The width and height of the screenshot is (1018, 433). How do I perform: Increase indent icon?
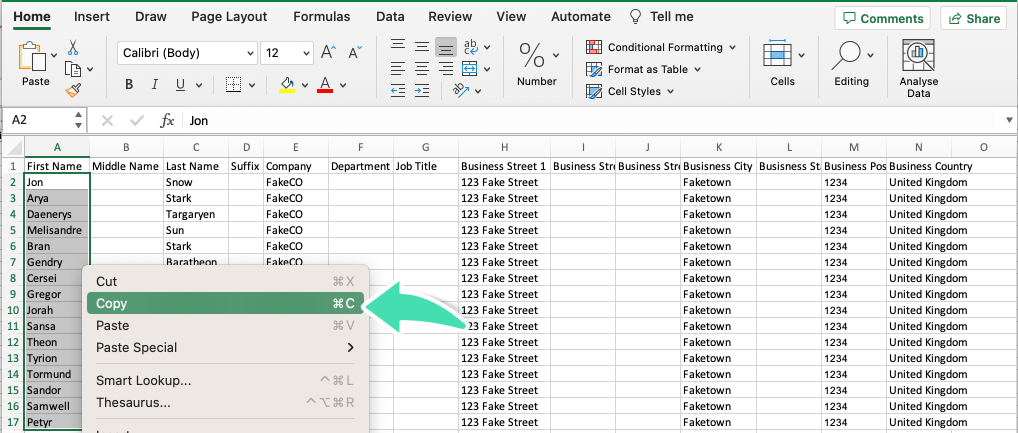[422, 90]
